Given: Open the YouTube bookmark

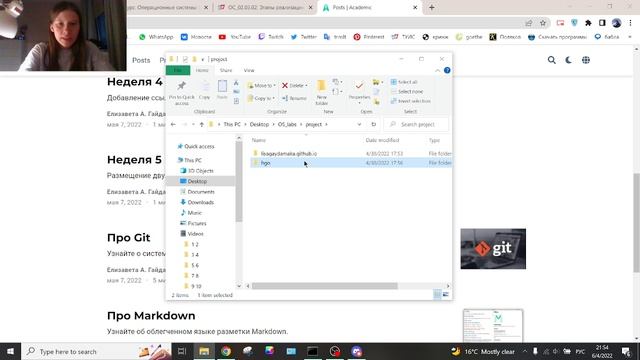Looking at the screenshot, I should click(235, 37).
